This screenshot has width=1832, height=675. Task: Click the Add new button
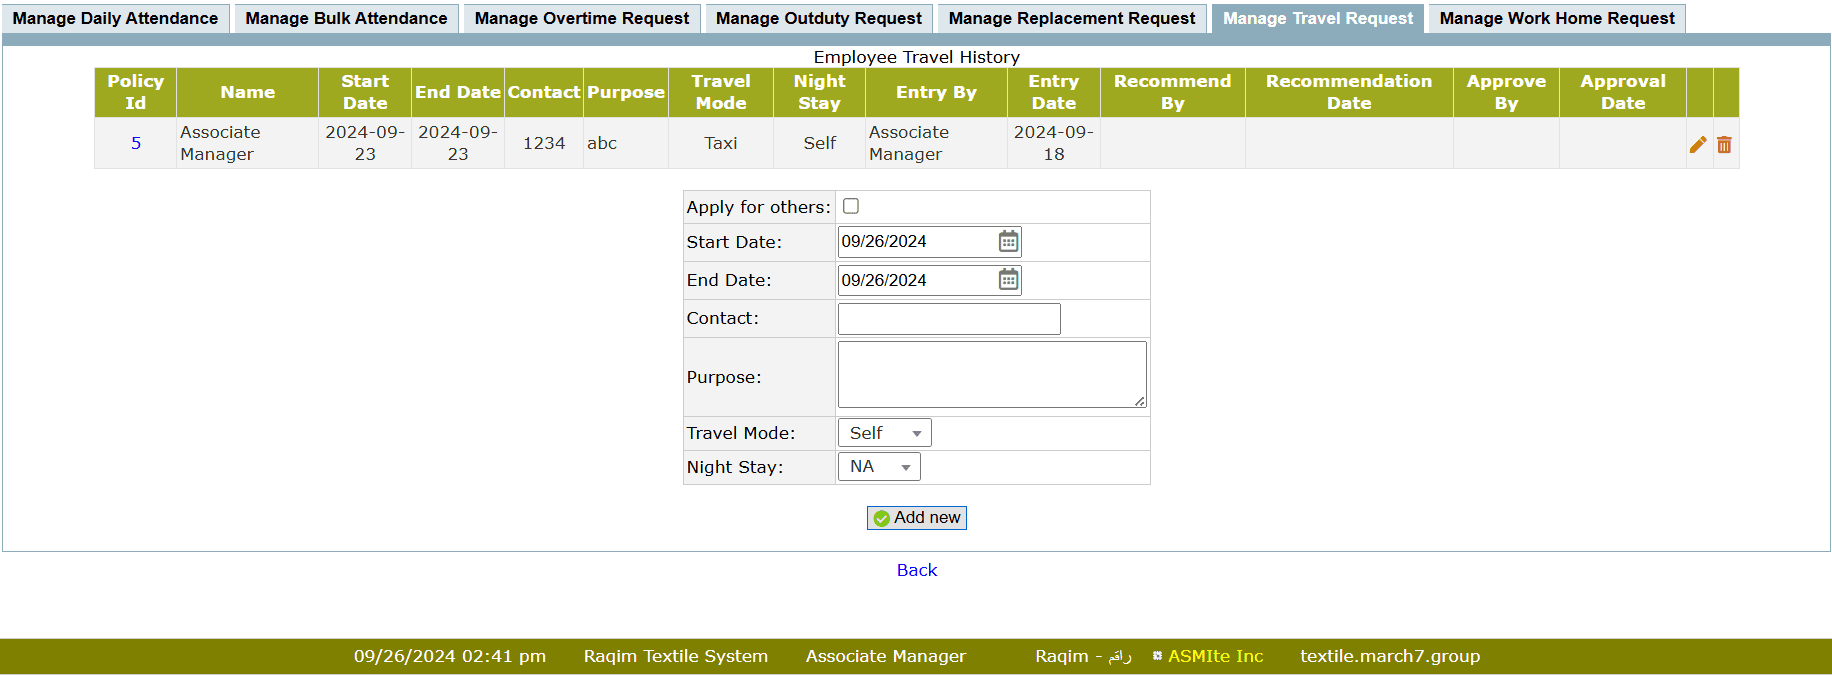[916, 518]
